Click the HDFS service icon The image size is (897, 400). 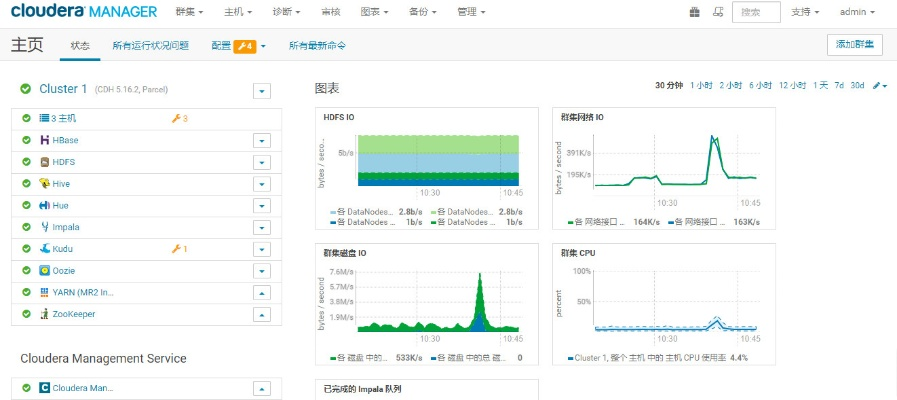[x=45, y=162]
